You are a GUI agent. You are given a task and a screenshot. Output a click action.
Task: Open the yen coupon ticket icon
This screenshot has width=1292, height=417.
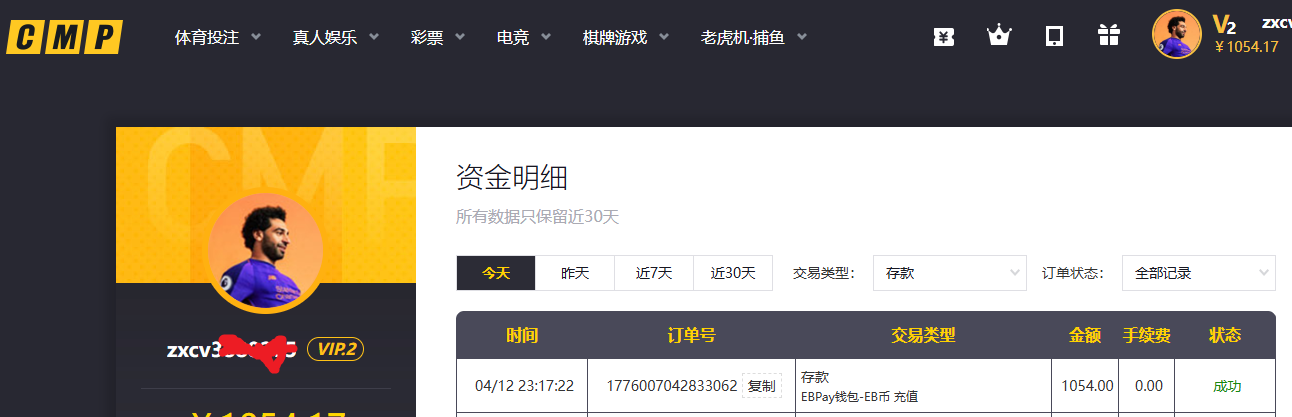coord(943,37)
